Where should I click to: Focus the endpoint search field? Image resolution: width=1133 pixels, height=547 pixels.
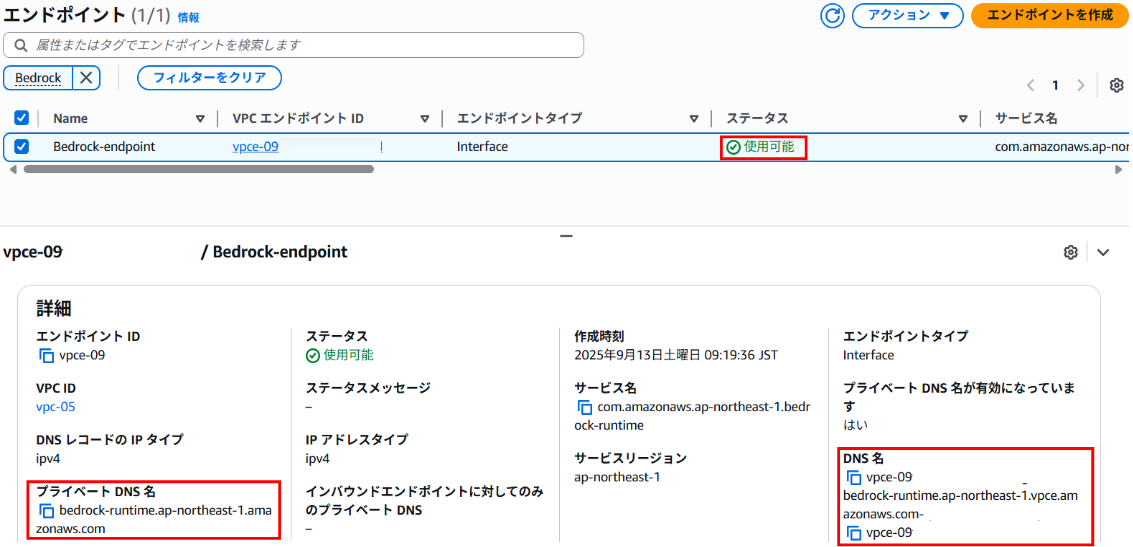293,45
